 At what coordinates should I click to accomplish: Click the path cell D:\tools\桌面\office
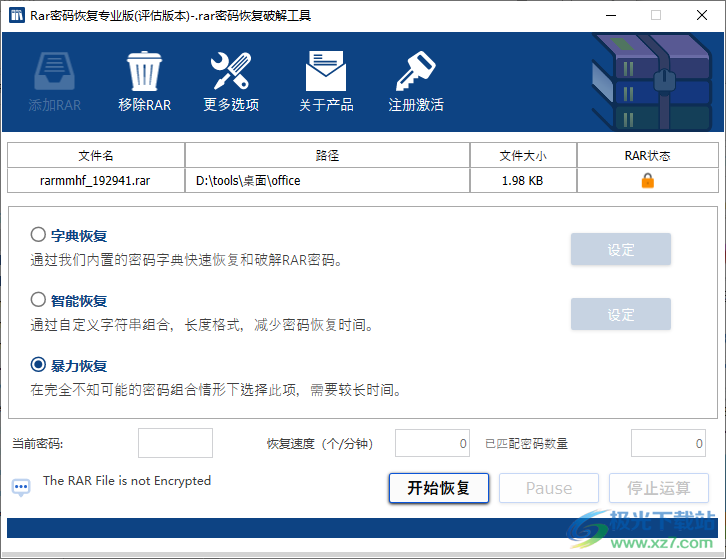pos(327,180)
